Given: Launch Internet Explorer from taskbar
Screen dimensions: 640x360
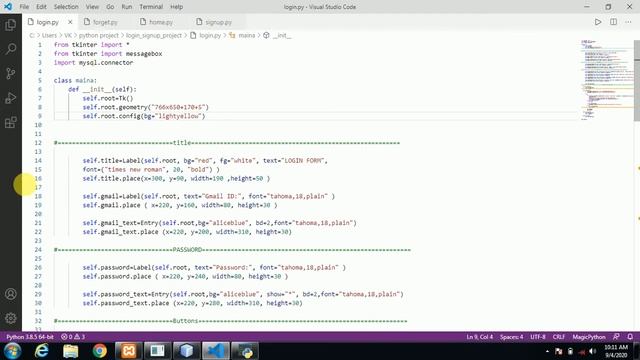Looking at the screenshot, I should (41, 351).
